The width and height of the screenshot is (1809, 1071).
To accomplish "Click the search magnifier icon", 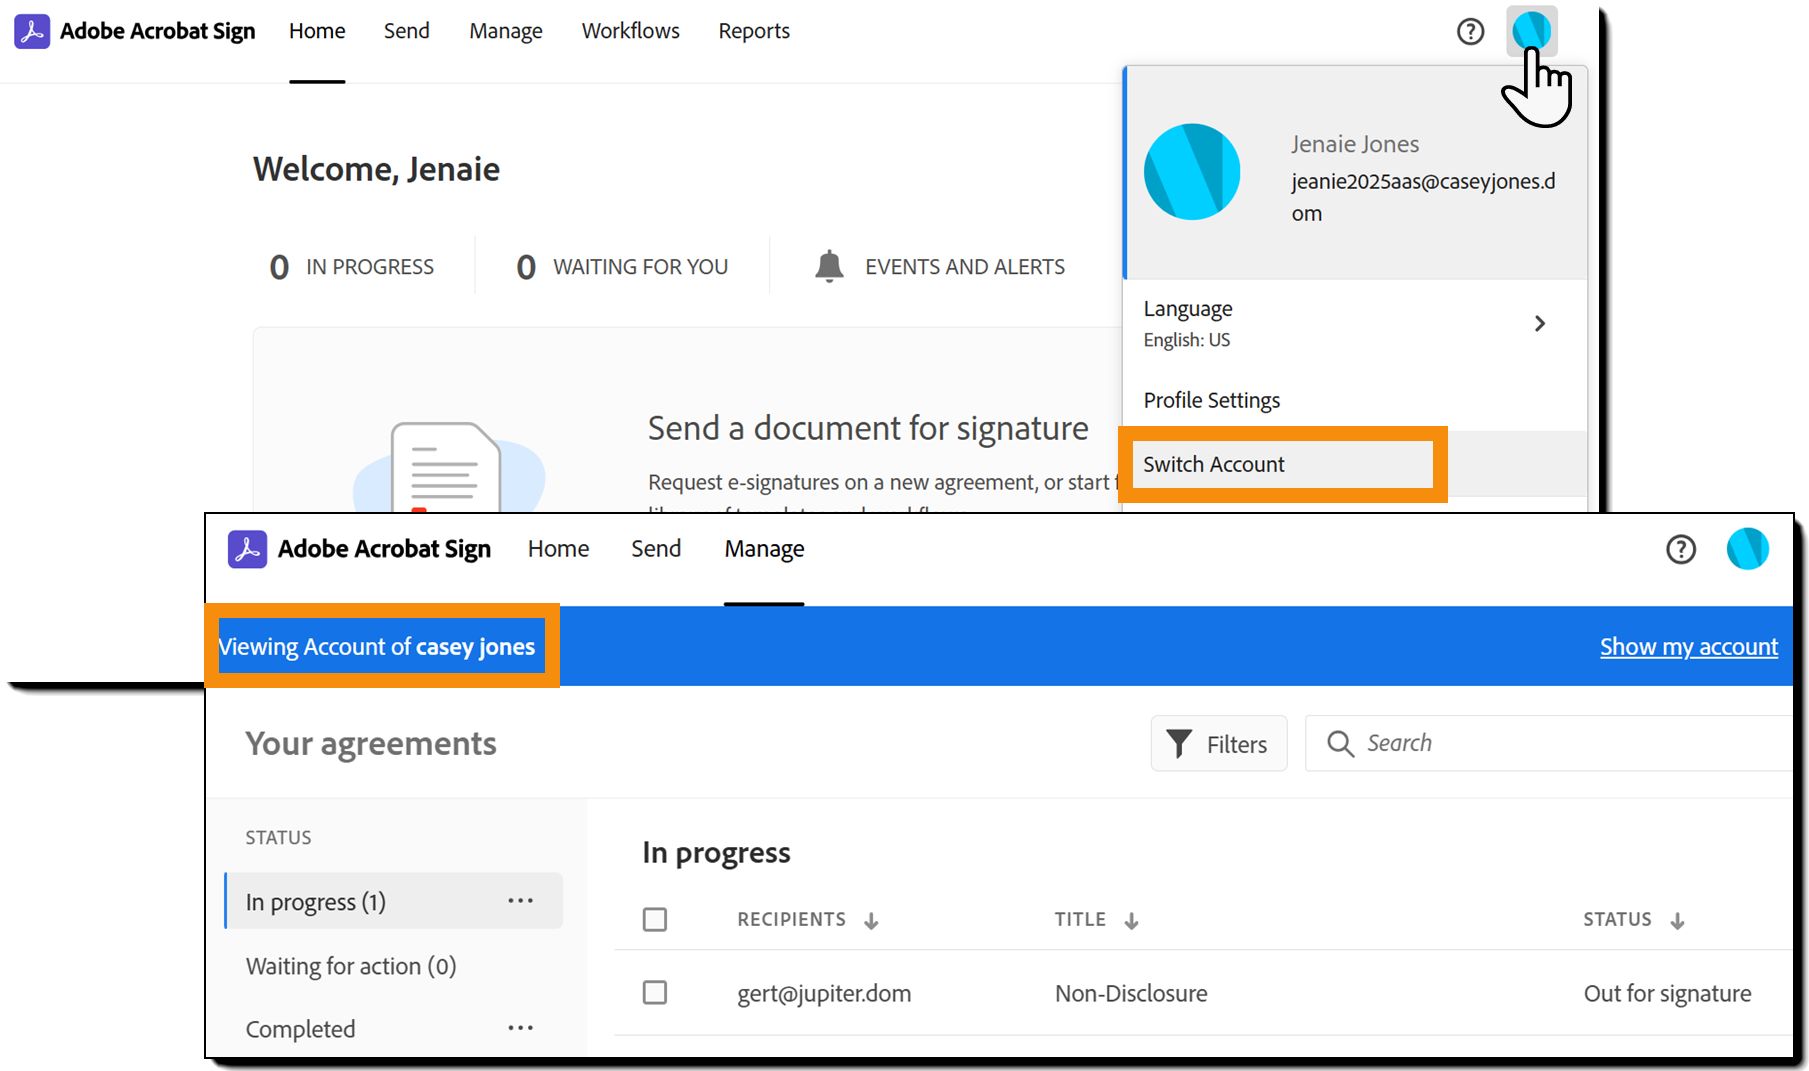I will (1340, 743).
